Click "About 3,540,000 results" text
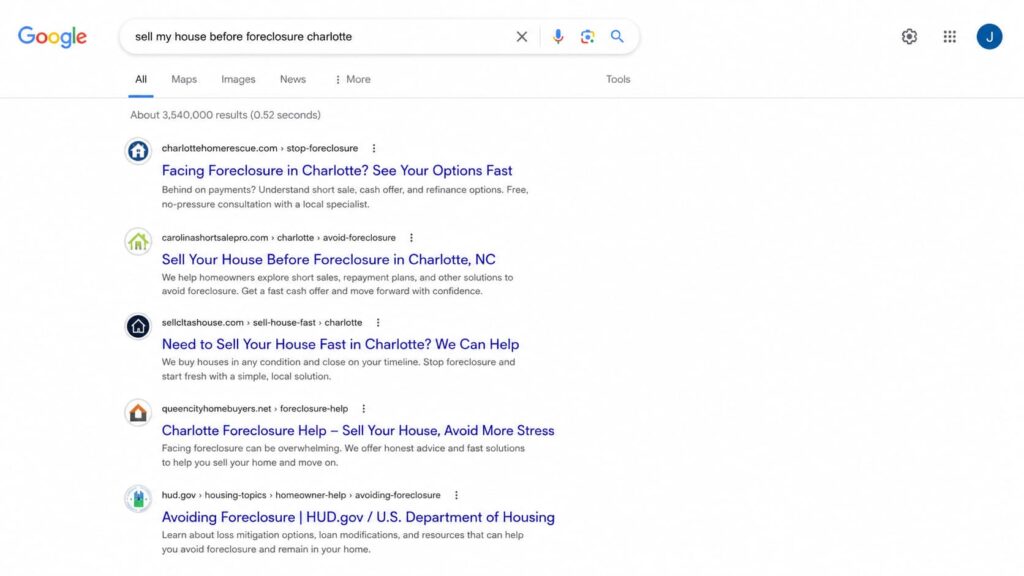Image resolution: width=1024 pixels, height=576 pixels. pyautogui.click(x=225, y=115)
